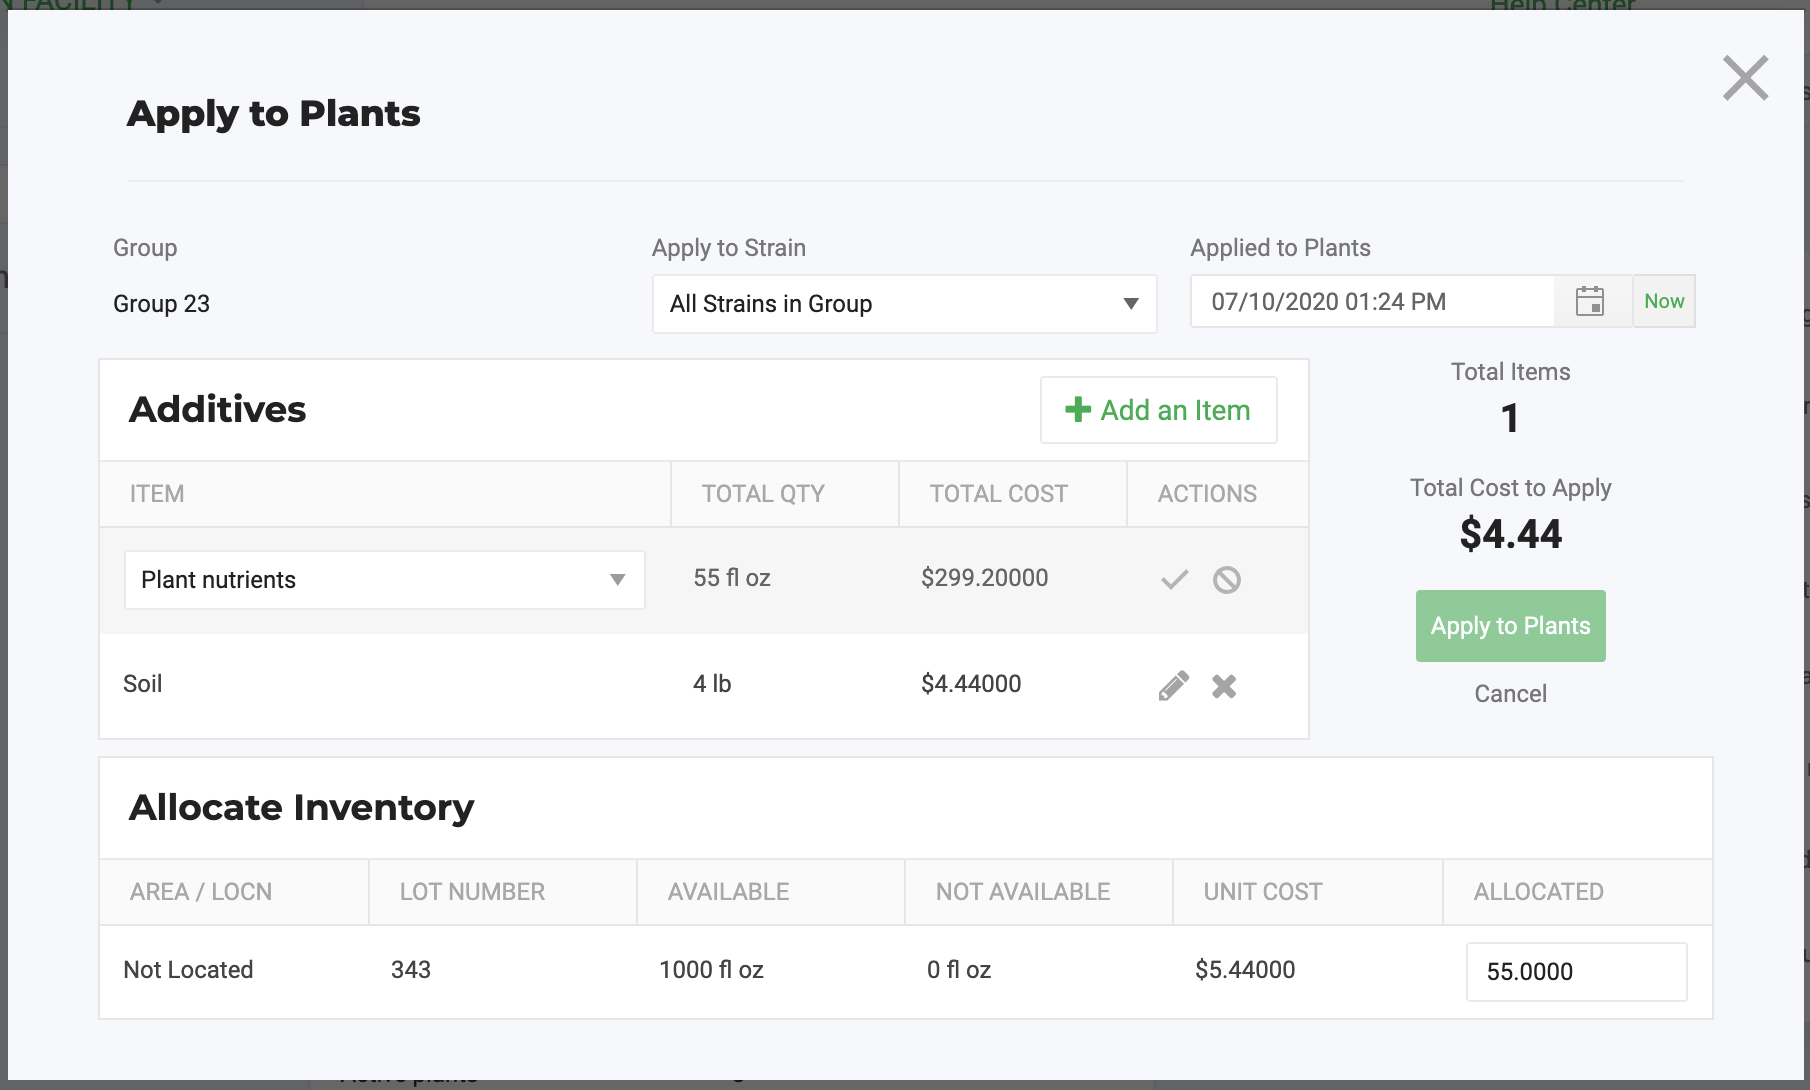The image size is (1810, 1090).
Task: Close the Apply to Plants dialog
Action: click(1745, 78)
